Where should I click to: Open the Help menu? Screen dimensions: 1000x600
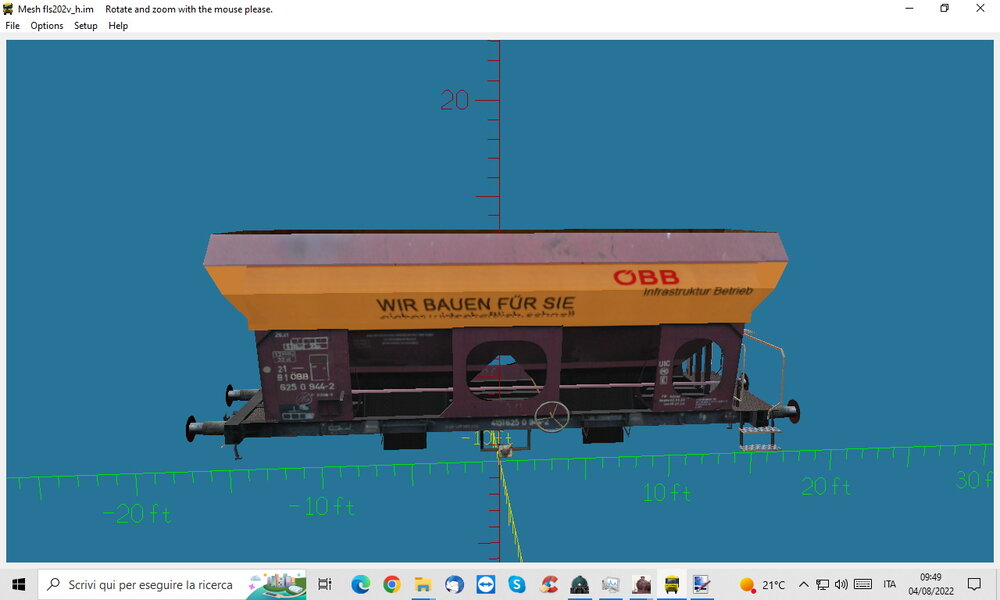coord(118,26)
